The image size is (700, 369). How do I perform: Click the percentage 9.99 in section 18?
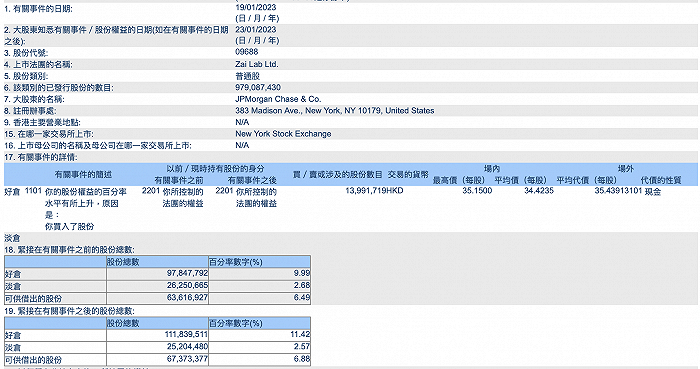(302, 273)
